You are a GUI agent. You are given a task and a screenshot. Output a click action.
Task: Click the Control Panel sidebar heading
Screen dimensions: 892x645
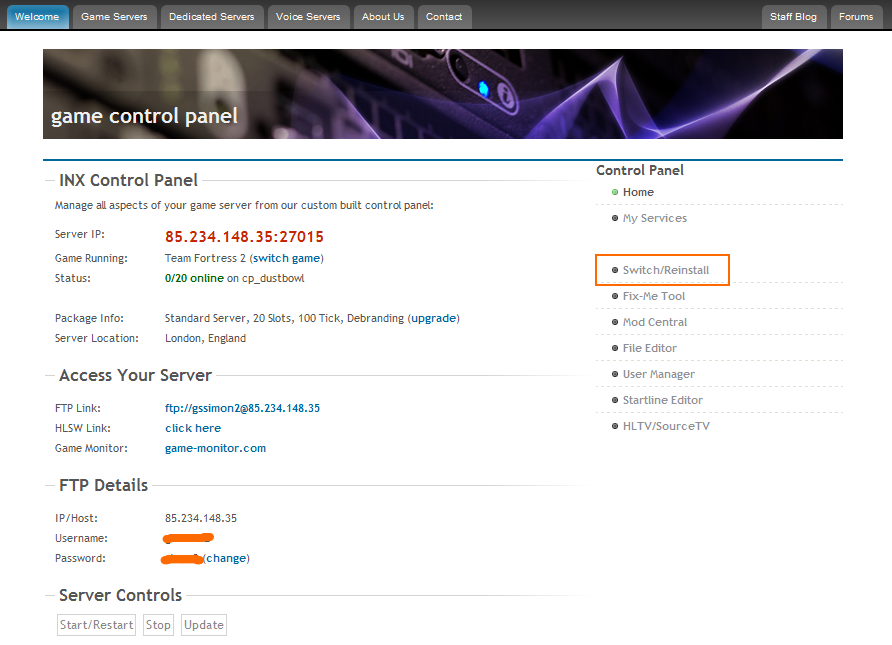(640, 170)
